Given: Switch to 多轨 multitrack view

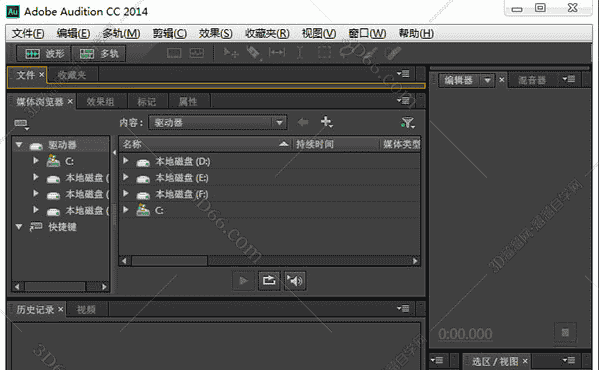Looking at the screenshot, I should coord(99,53).
